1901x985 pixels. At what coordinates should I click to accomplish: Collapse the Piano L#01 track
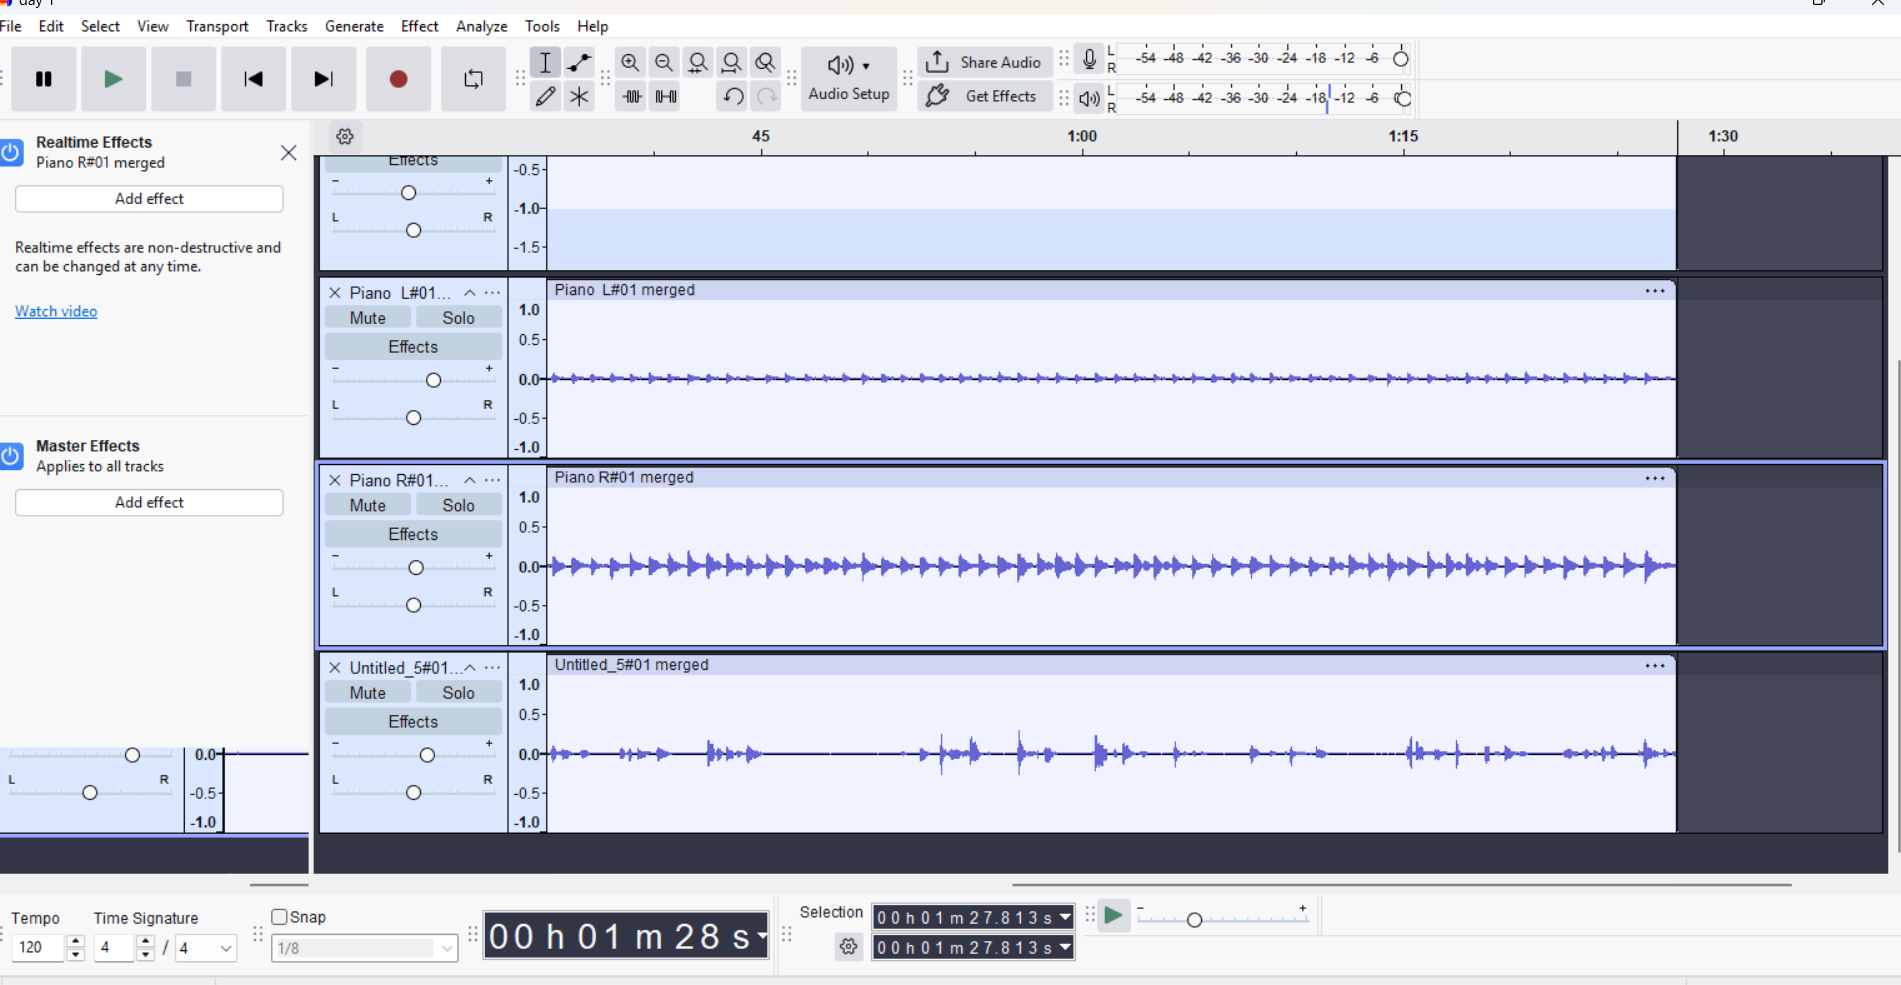pyautogui.click(x=470, y=293)
